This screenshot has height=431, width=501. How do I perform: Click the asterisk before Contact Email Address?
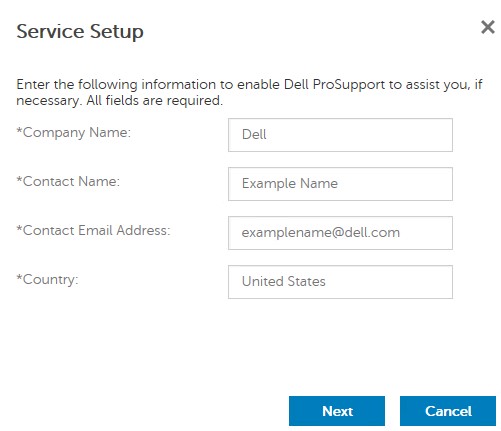pos(19,228)
